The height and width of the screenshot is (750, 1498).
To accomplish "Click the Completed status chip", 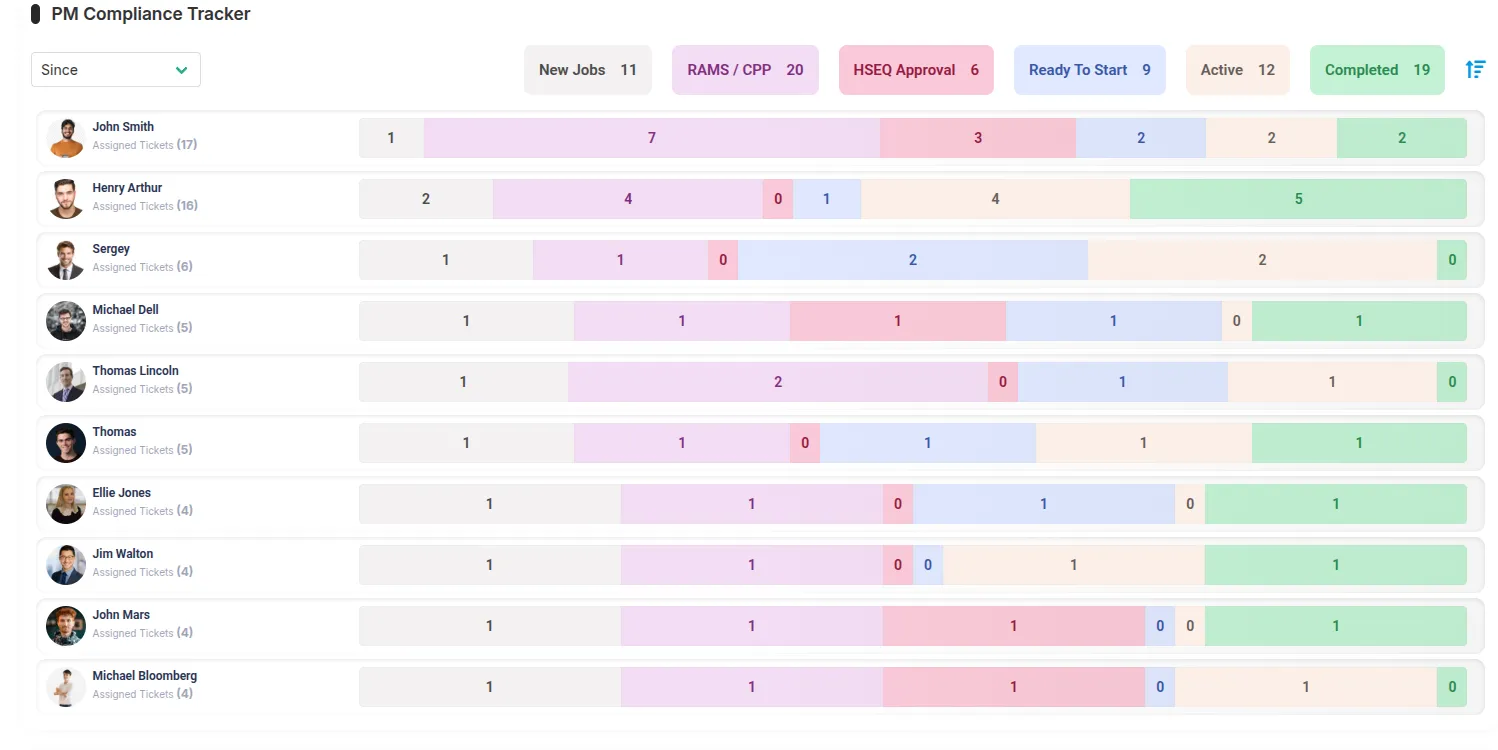I will [1377, 70].
